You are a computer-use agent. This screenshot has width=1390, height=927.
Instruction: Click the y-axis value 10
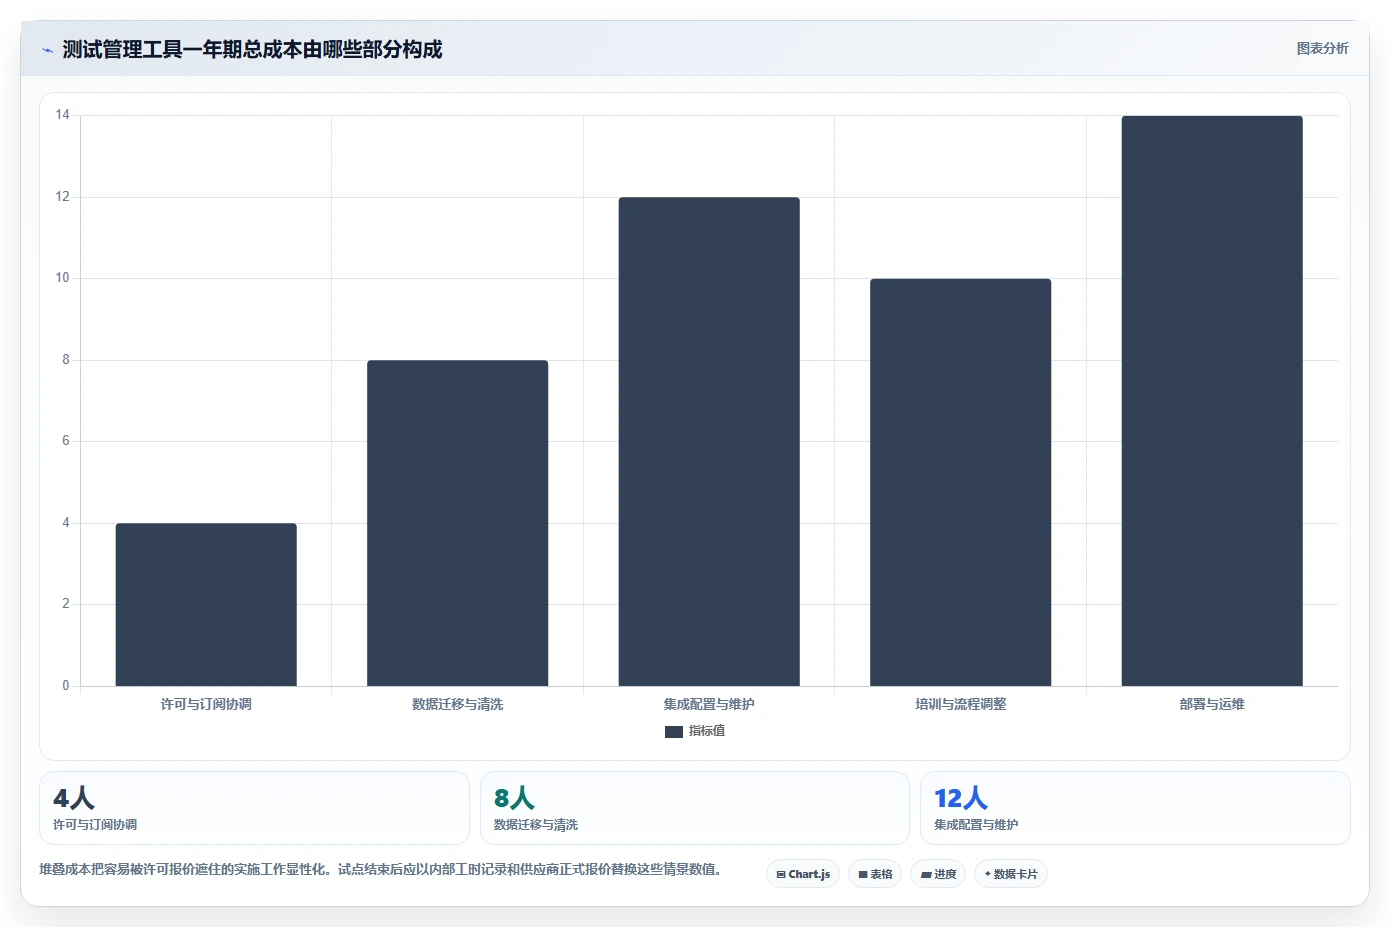click(x=63, y=278)
